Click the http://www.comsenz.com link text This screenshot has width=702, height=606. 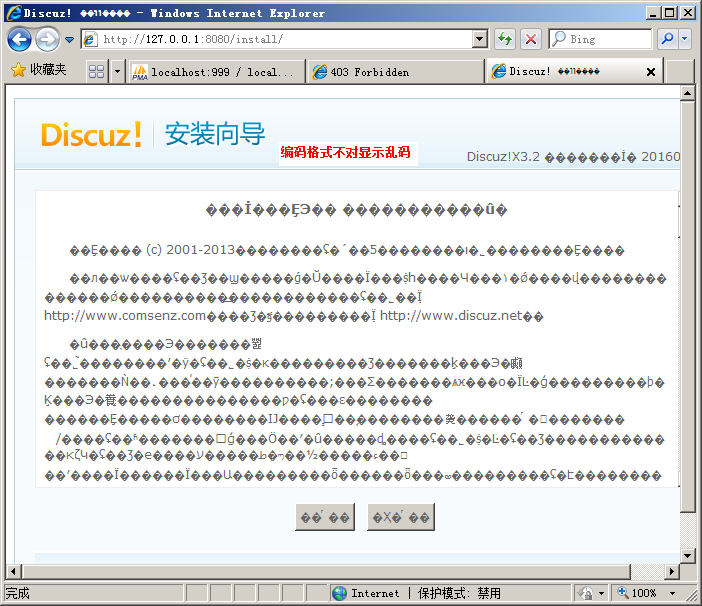(x=124, y=316)
